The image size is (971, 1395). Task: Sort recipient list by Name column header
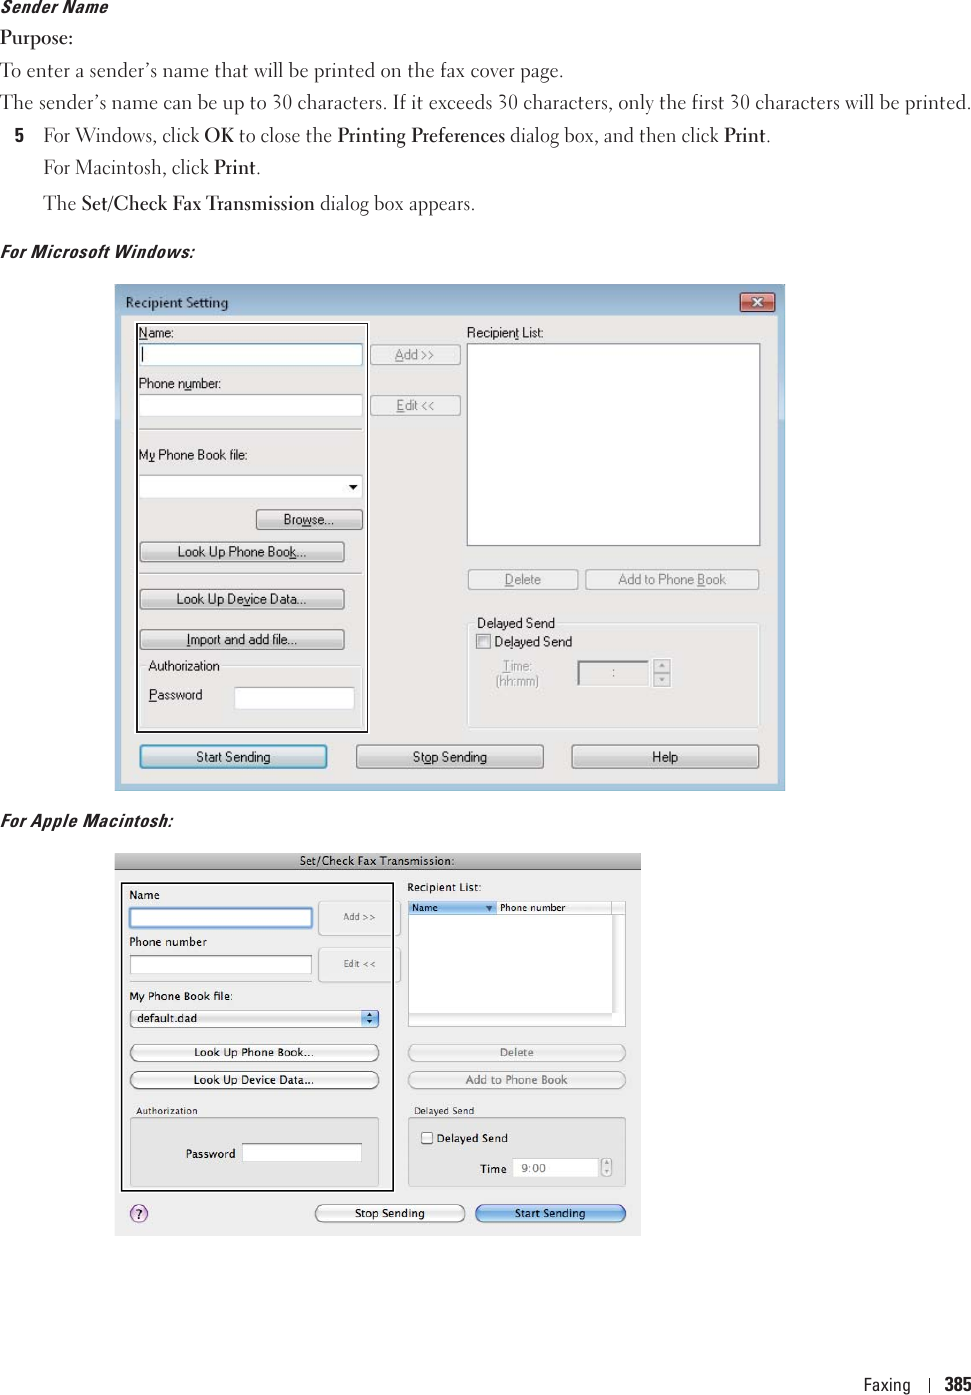452,908
